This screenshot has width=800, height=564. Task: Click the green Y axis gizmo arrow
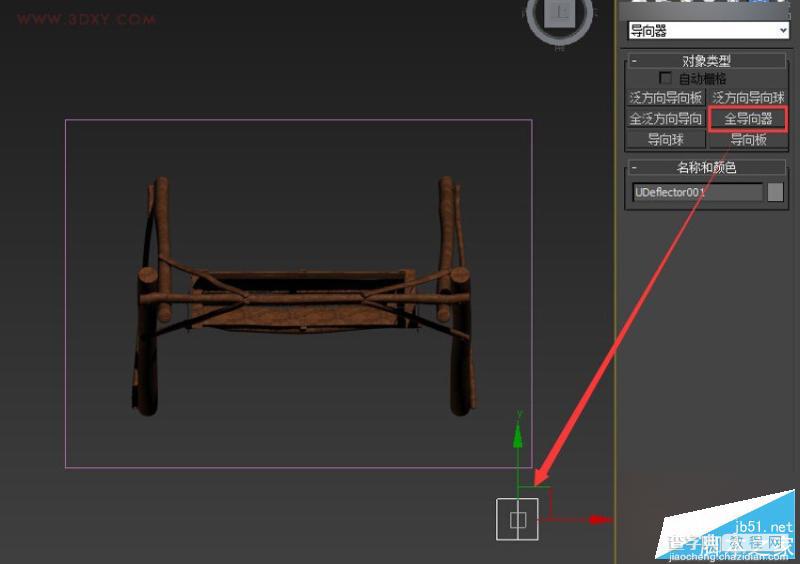[x=518, y=436]
